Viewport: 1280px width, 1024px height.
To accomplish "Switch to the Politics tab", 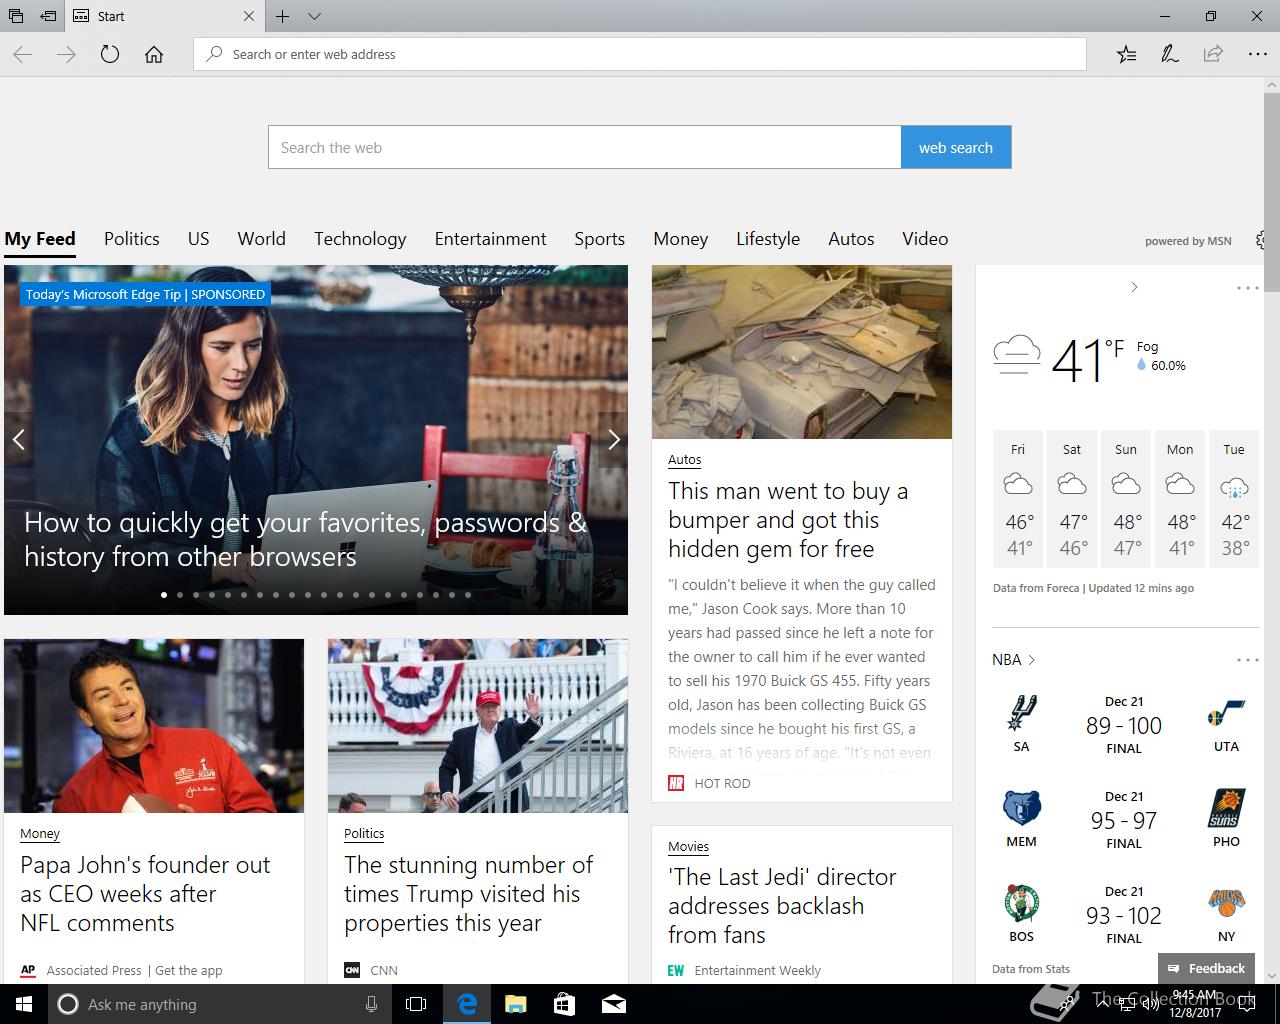I will (x=132, y=239).
